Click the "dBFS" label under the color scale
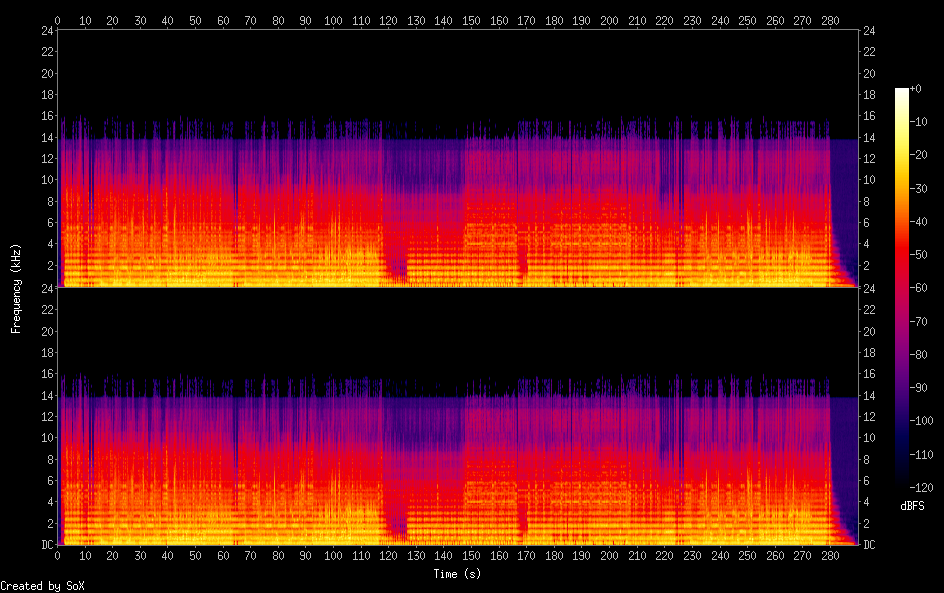The image size is (944, 593). pos(912,507)
